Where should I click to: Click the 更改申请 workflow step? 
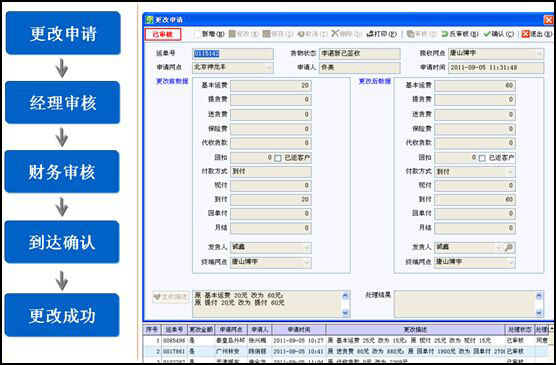tap(63, 33)
